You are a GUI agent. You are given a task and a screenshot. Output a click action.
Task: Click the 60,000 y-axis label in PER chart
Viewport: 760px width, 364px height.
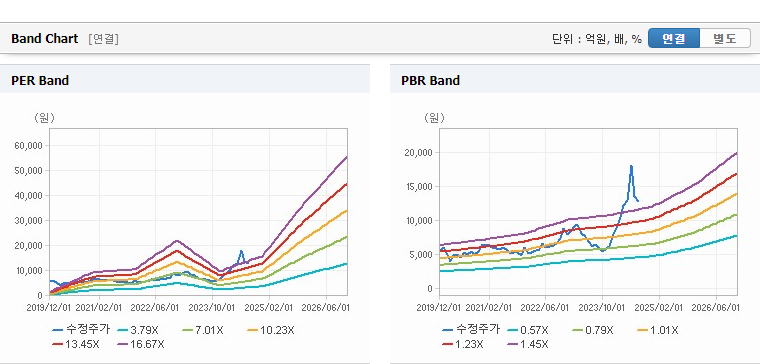tap(30, 145)
